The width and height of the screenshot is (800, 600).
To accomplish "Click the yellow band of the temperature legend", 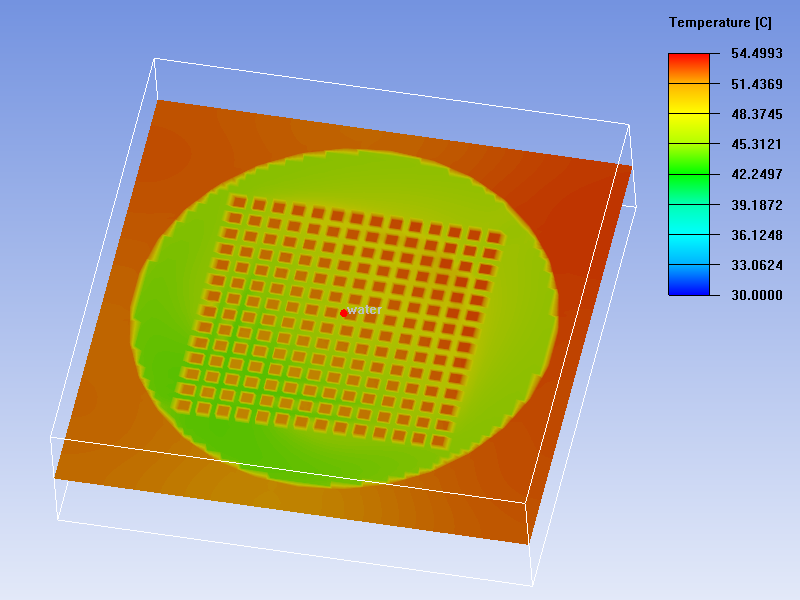I will point(689,129).
